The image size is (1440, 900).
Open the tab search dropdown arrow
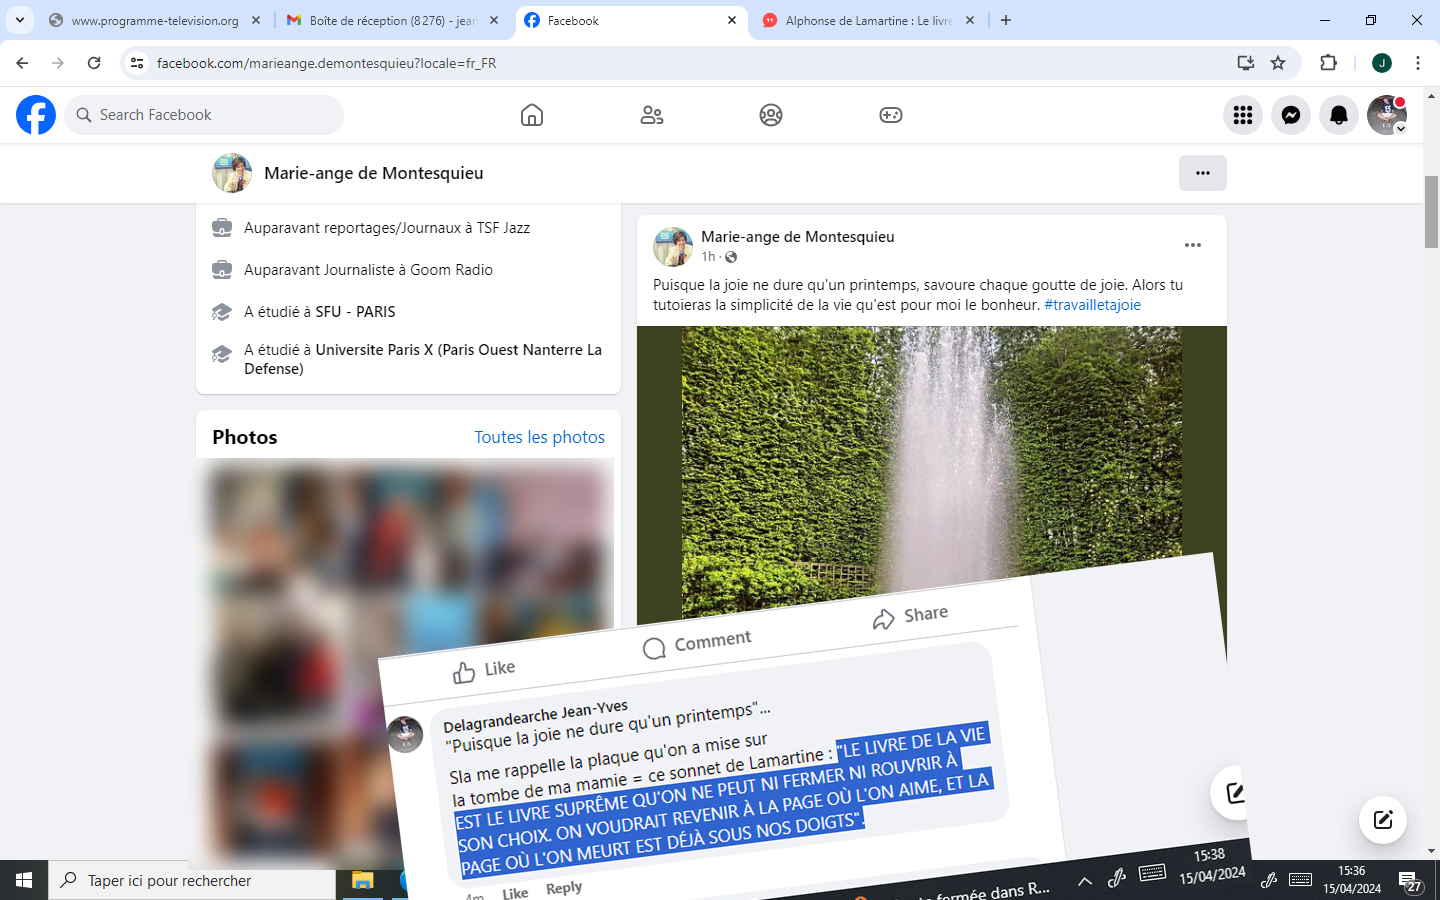20,20
